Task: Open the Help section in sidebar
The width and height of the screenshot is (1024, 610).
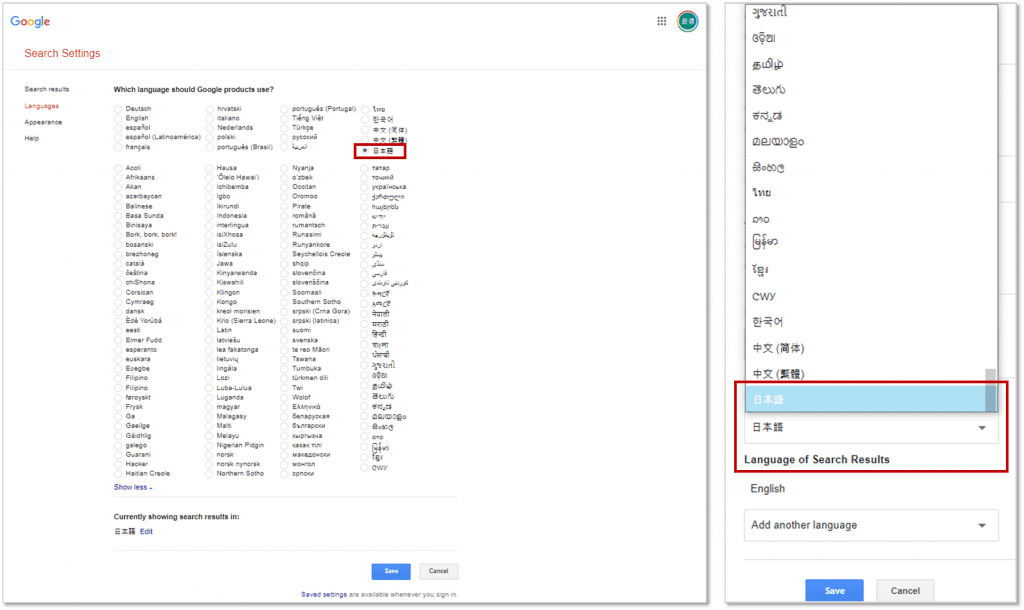Action: [x=31, y=138]
